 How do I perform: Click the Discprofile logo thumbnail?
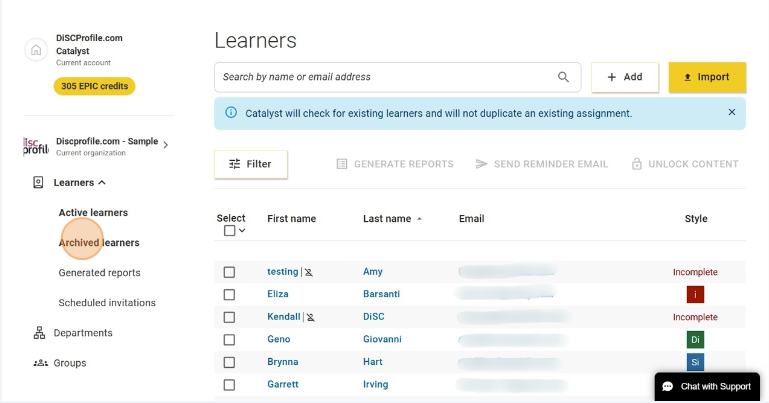pos(36,146)
